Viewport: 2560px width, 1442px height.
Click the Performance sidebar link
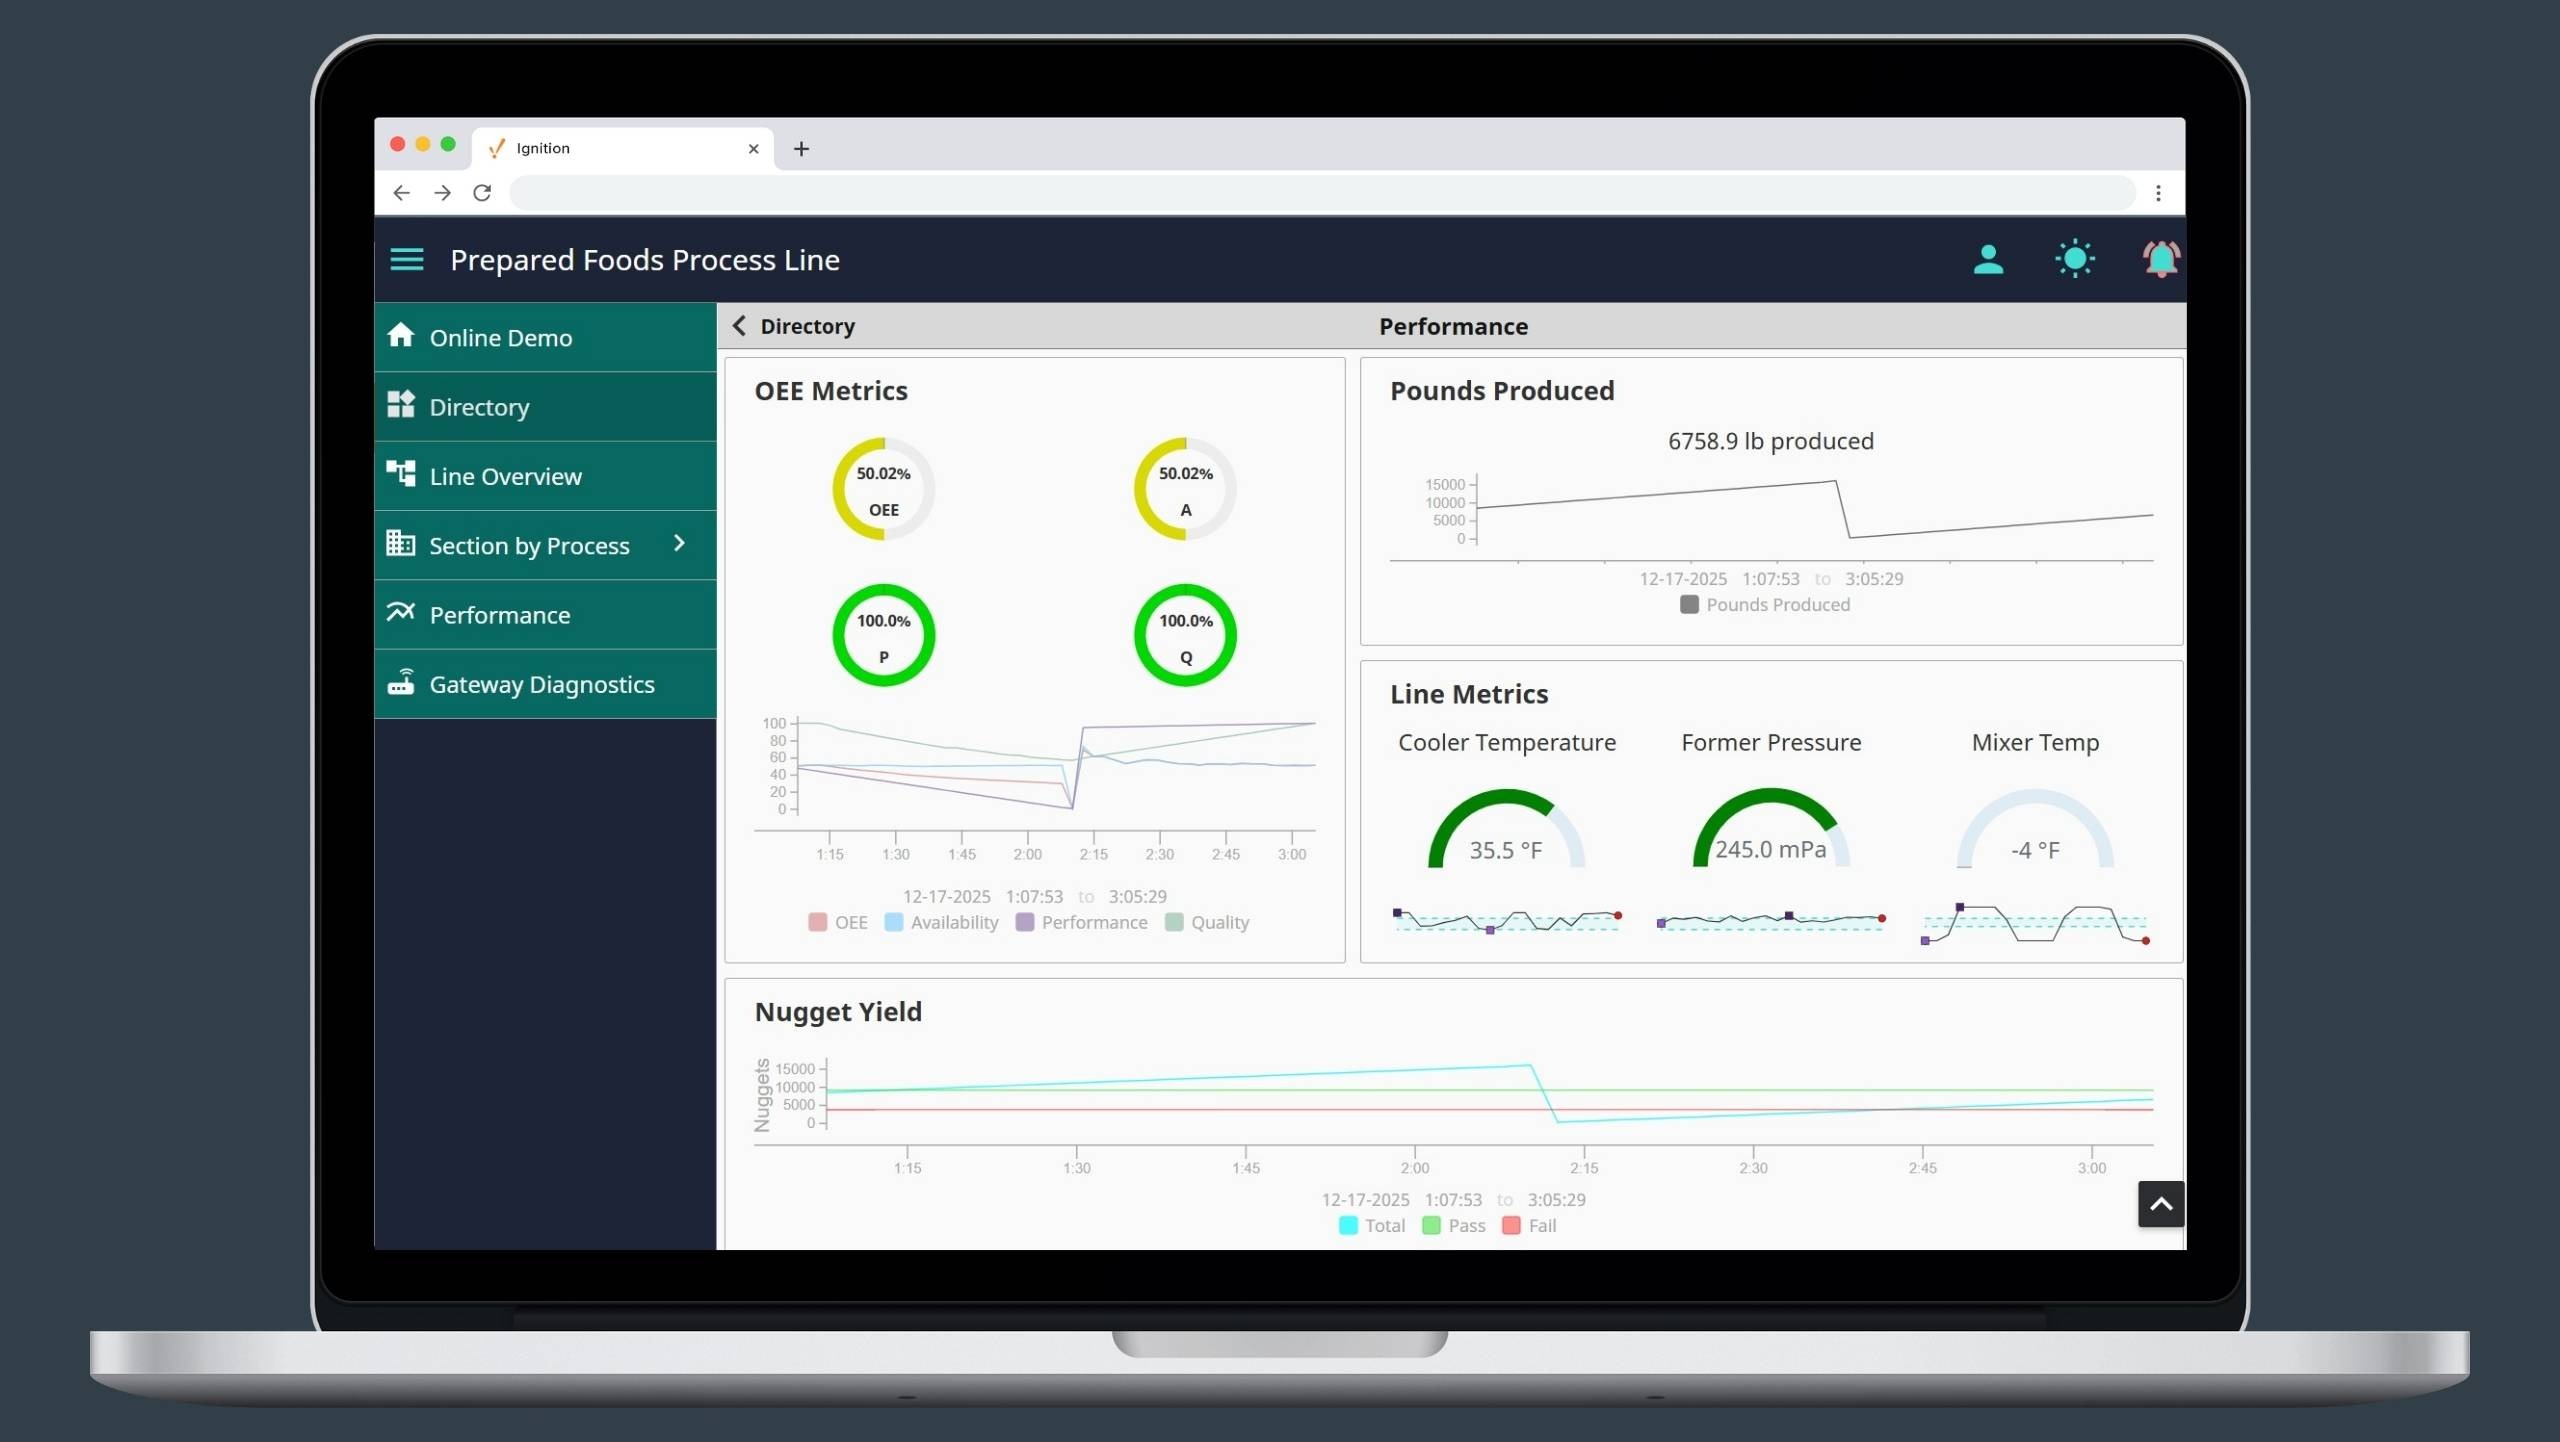499,615
